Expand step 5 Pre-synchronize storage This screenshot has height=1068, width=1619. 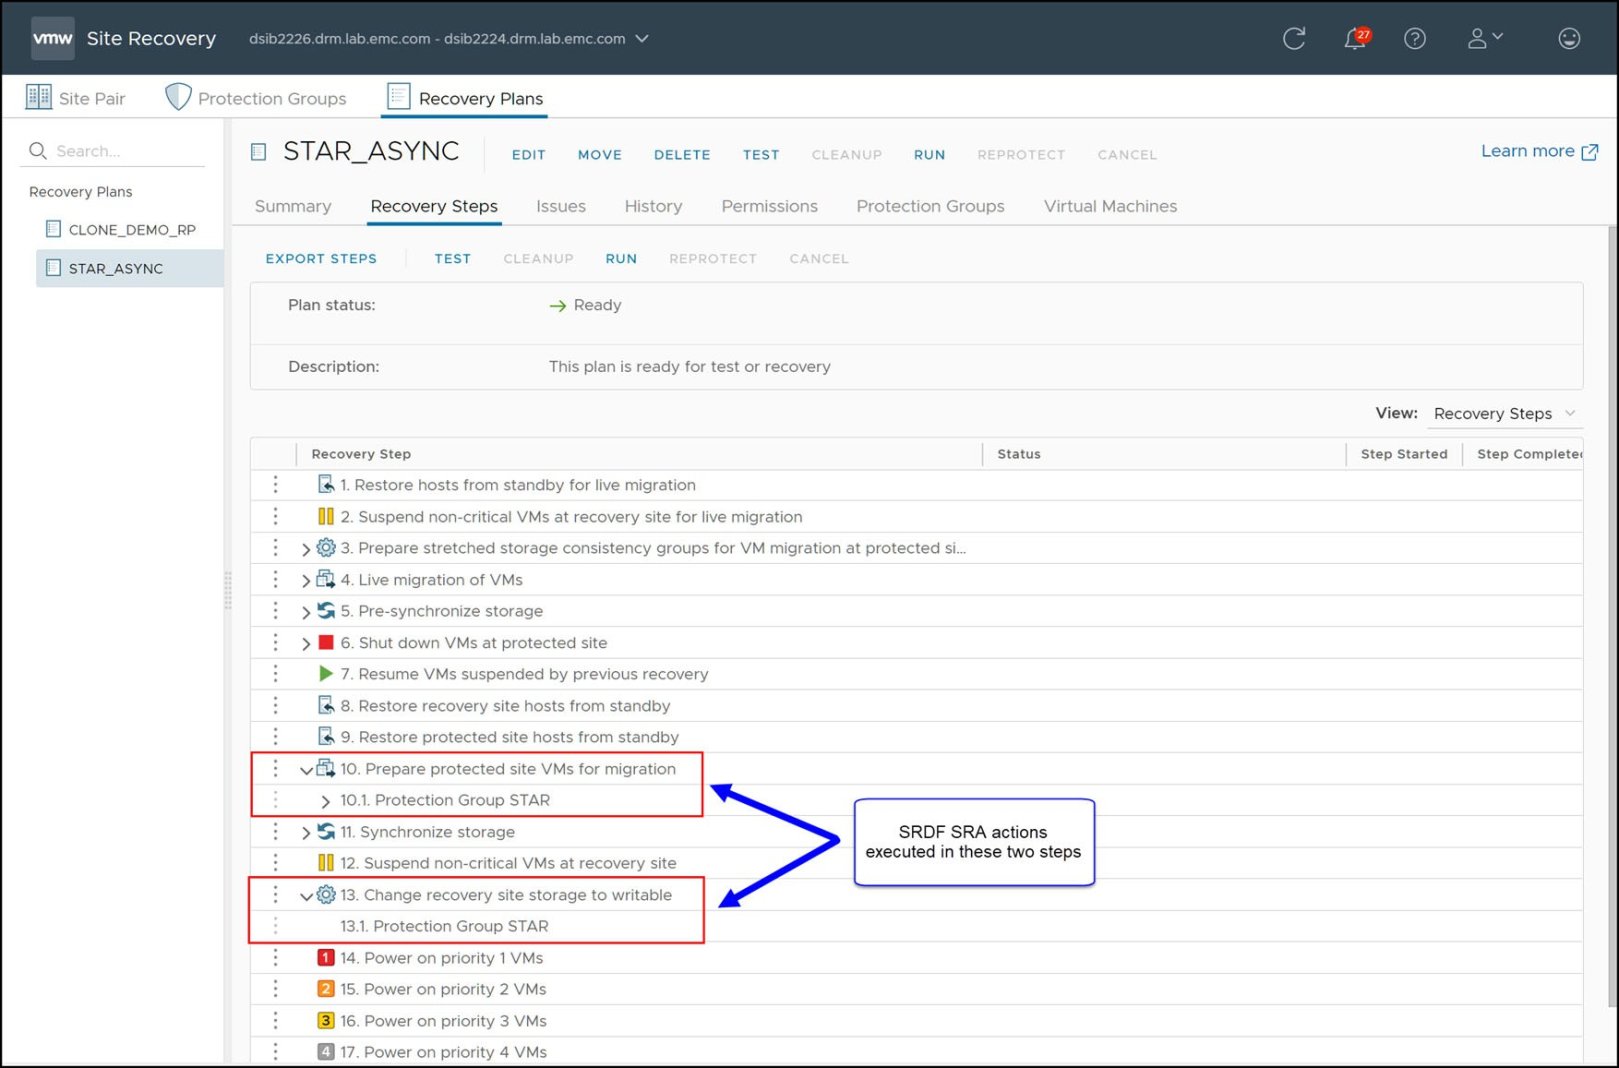[x=306, y=612]
